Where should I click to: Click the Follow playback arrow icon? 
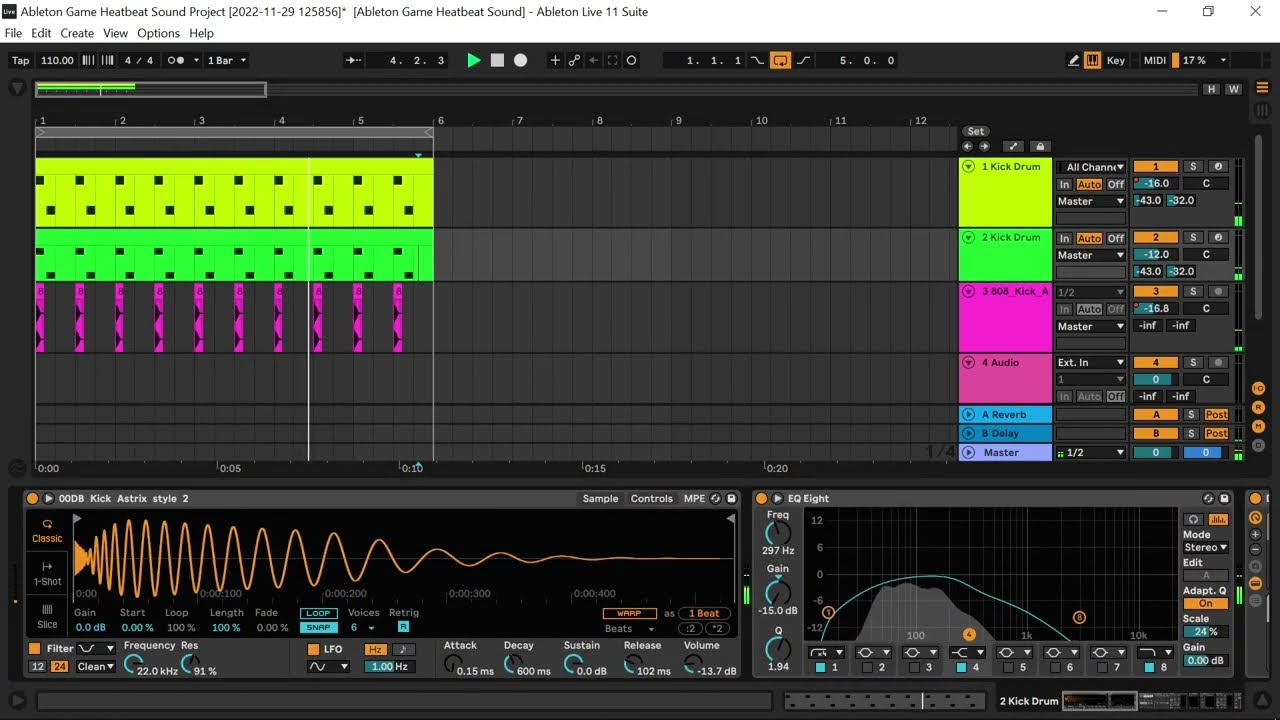pyautogui.click(x=354, y=60)
